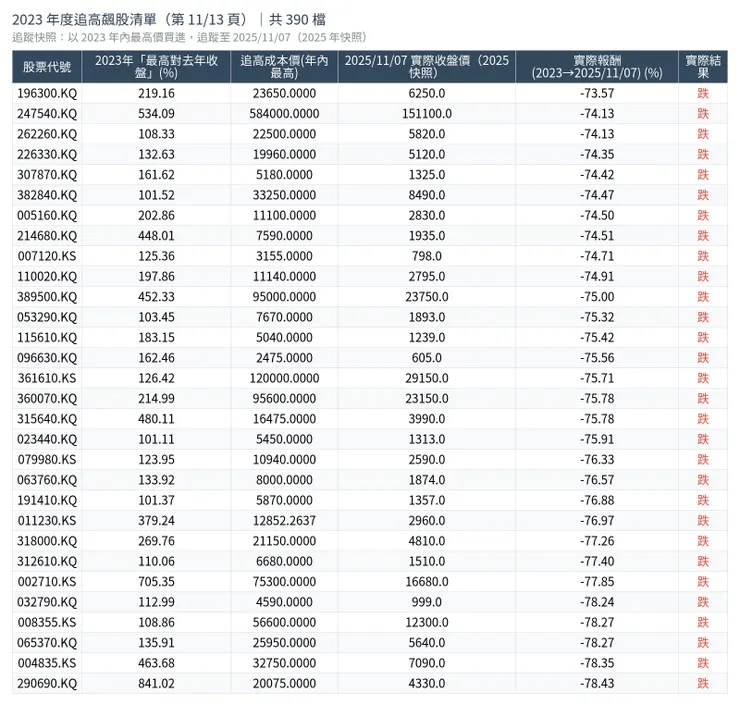
Task: Click return value -76.33
Action: coord(597,460)
